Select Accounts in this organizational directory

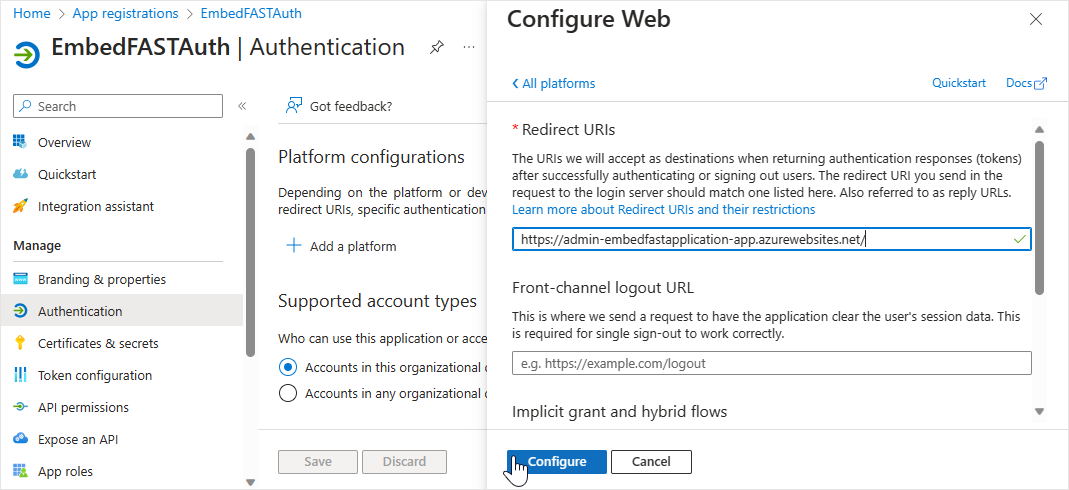tap(288, 367)
